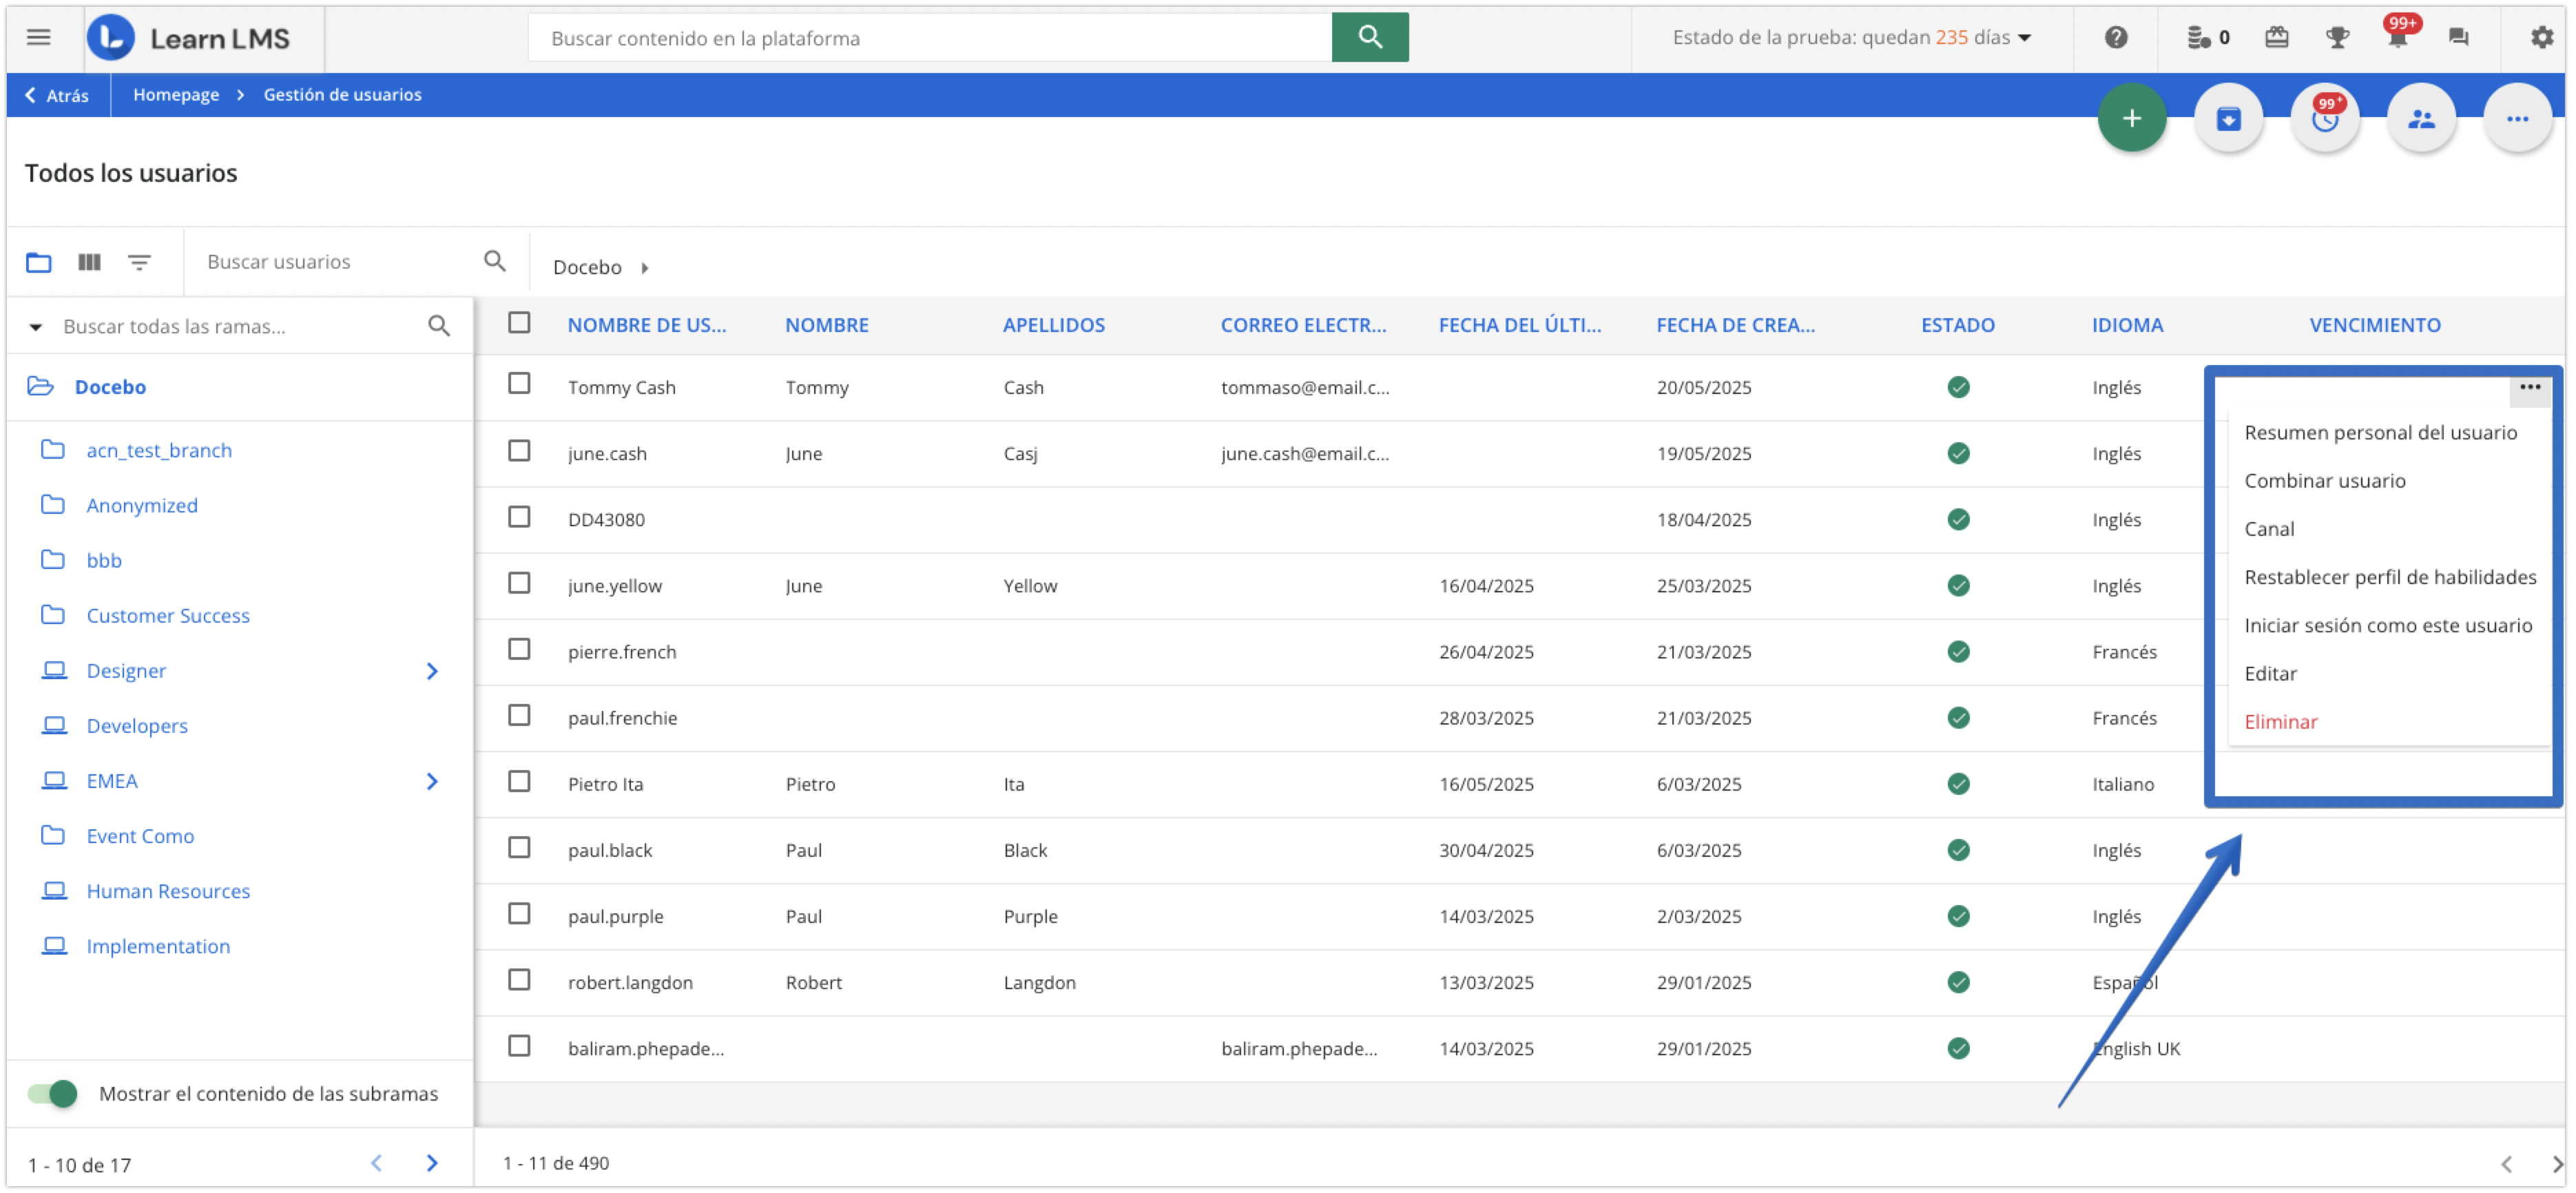Sort by NOMBRE DE US... column header
Image resolution: width=2576 pixels, height=1193 pixels.
(x=646, y=325)
